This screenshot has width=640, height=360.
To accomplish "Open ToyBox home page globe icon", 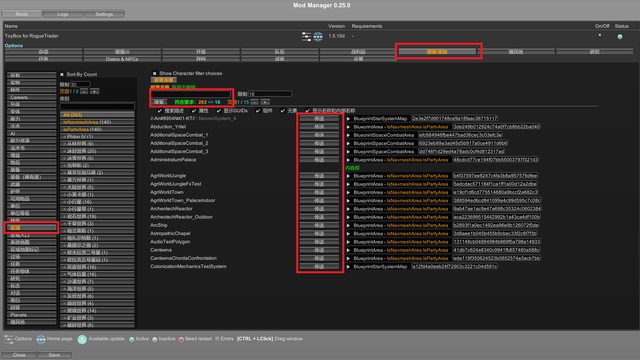I will coord(318,36).
